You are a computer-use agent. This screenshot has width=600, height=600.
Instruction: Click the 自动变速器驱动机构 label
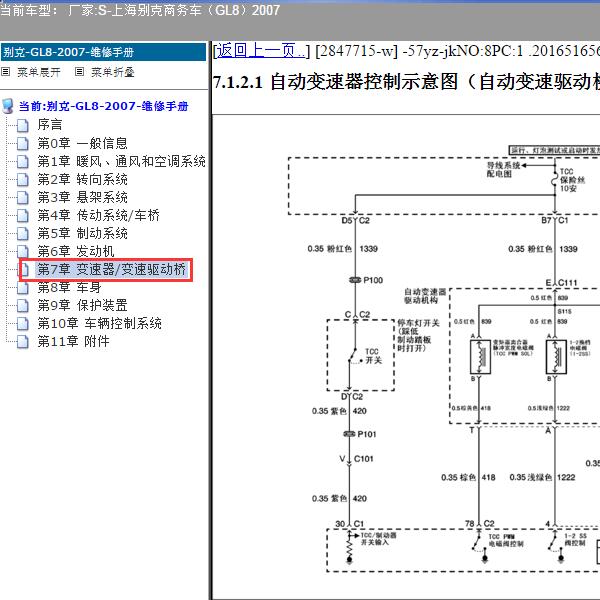425,296
